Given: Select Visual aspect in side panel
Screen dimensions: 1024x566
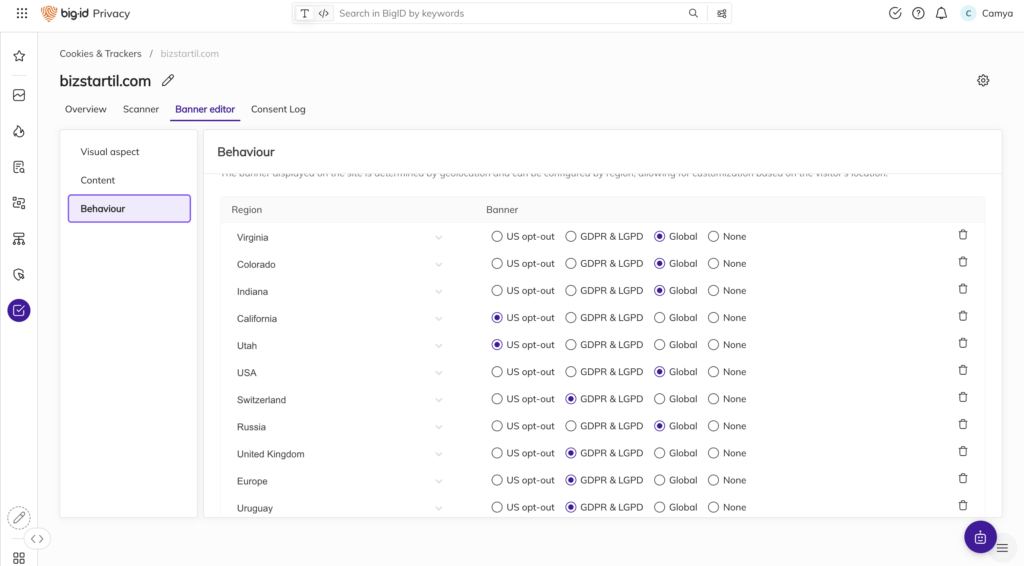Looking at the screenshot, I should pyautogui.click(x=110, y=152).
